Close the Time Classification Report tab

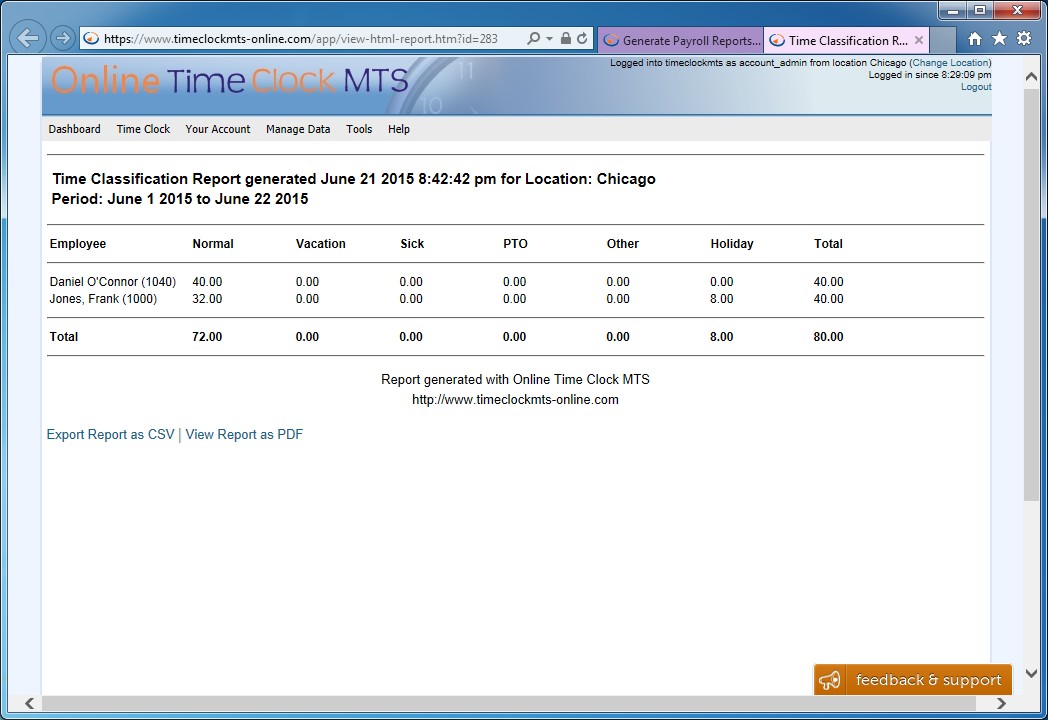(919, 41)
